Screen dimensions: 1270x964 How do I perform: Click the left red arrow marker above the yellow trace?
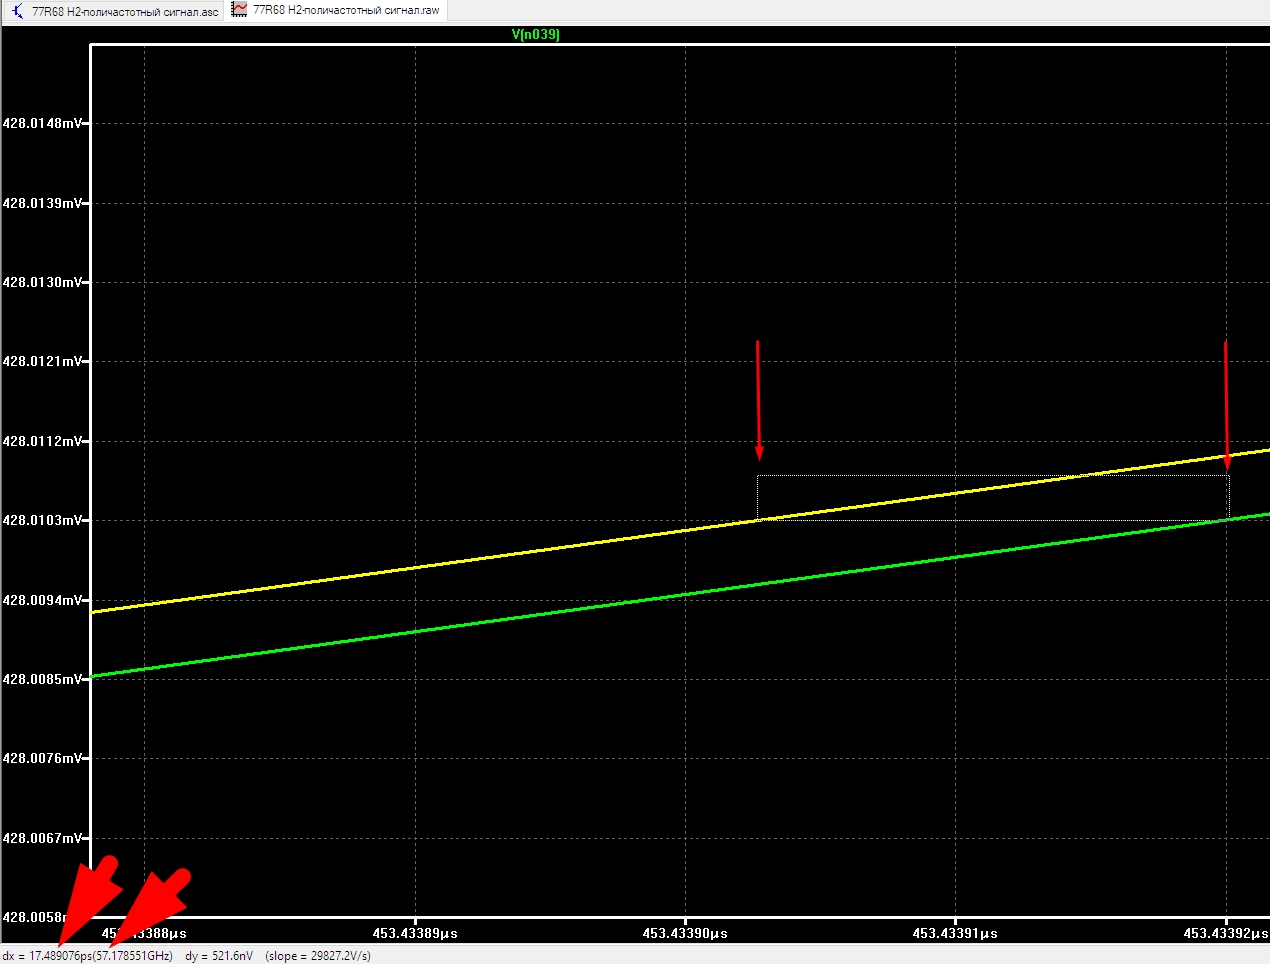click(x=758, y=400)
